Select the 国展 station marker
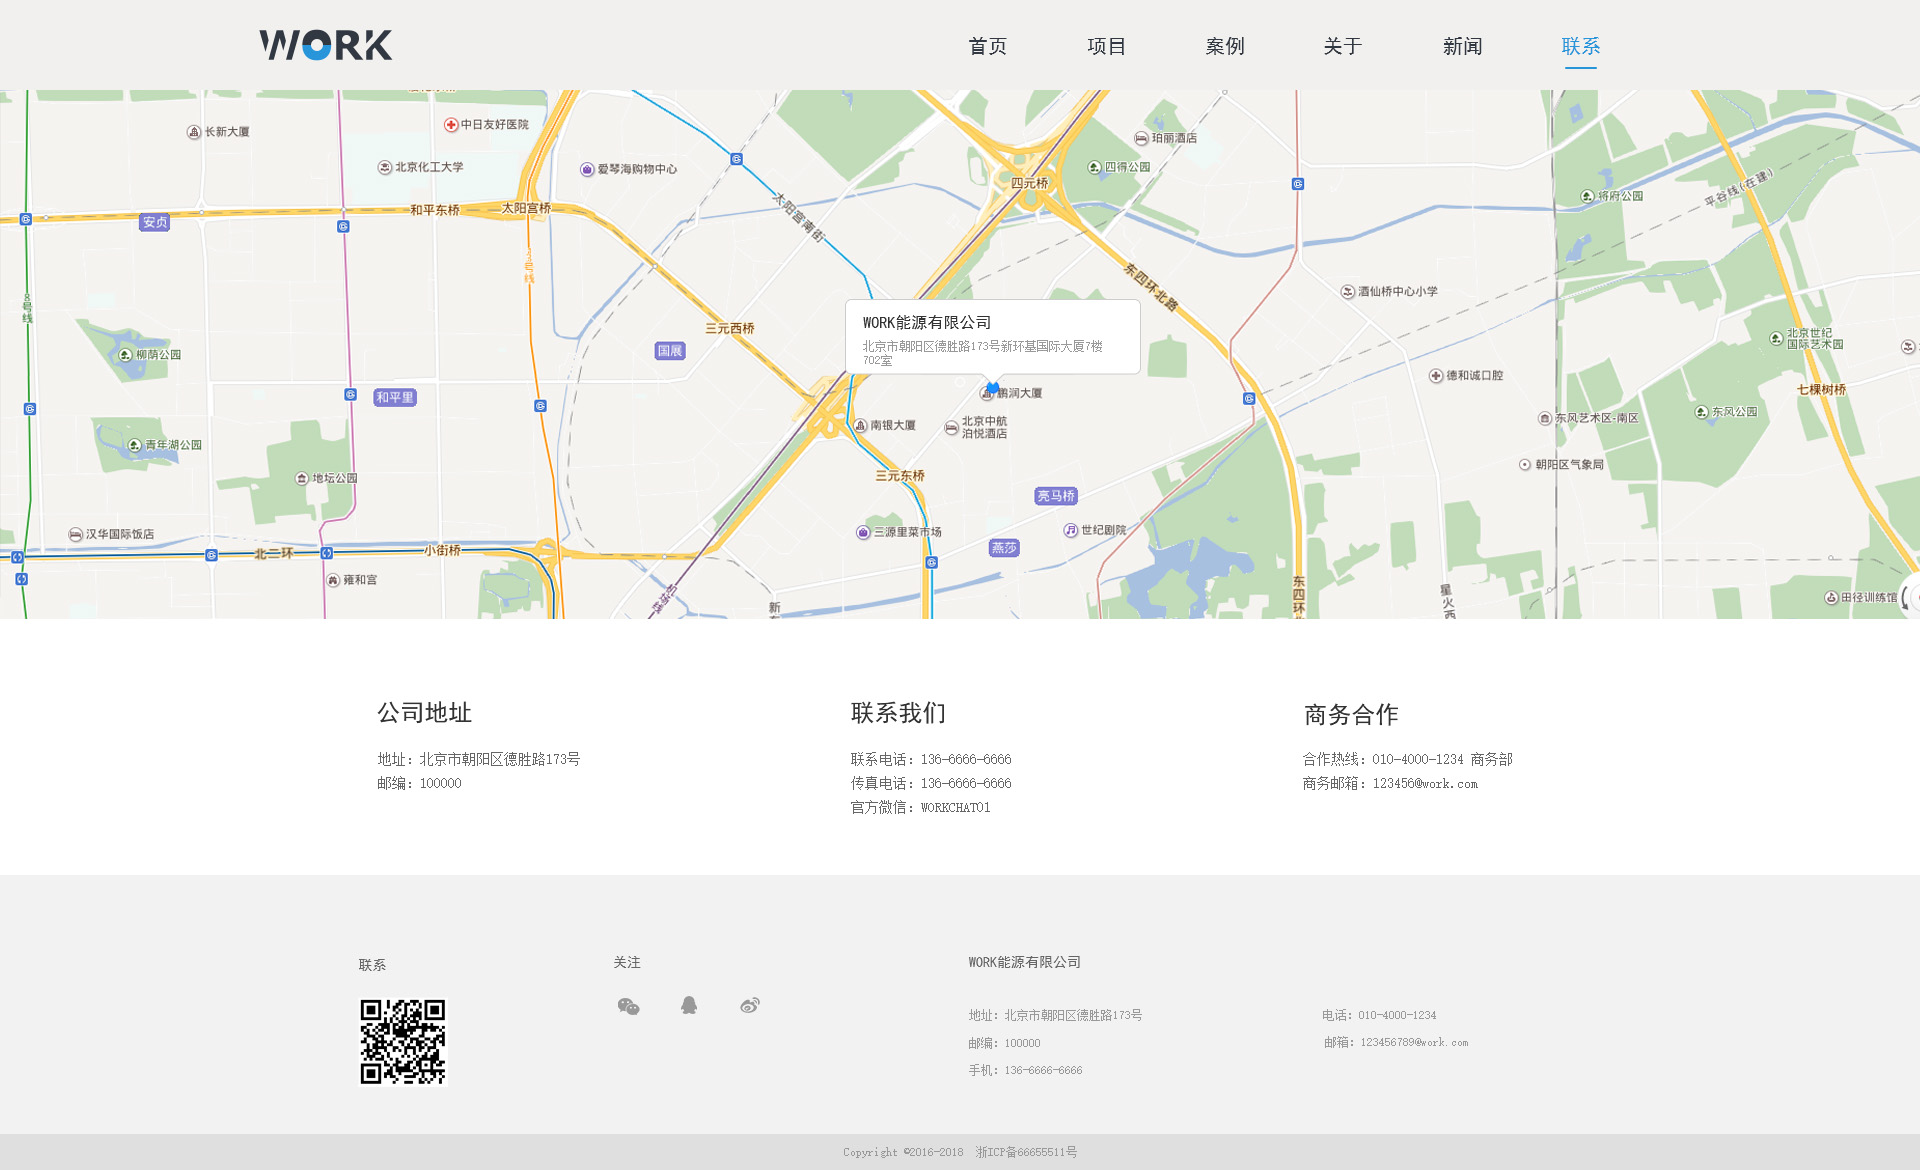 click(670, 351)
